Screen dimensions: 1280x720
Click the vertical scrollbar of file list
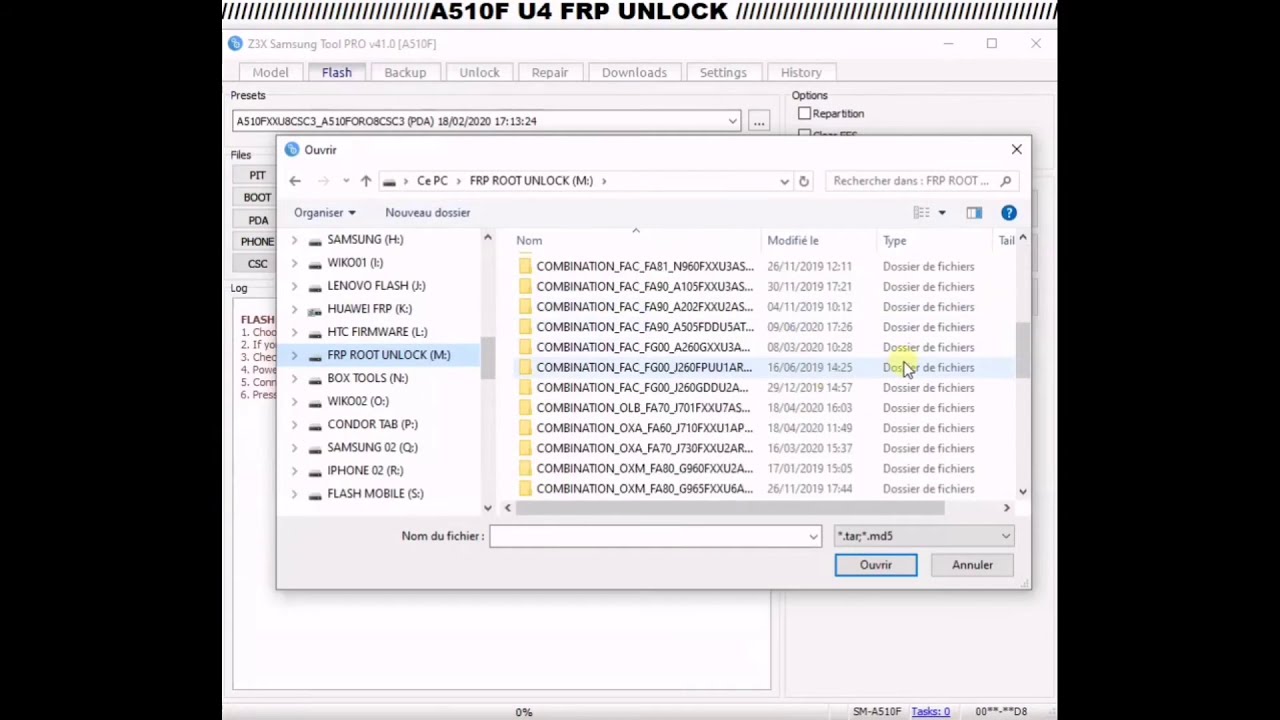(1022, 350)
